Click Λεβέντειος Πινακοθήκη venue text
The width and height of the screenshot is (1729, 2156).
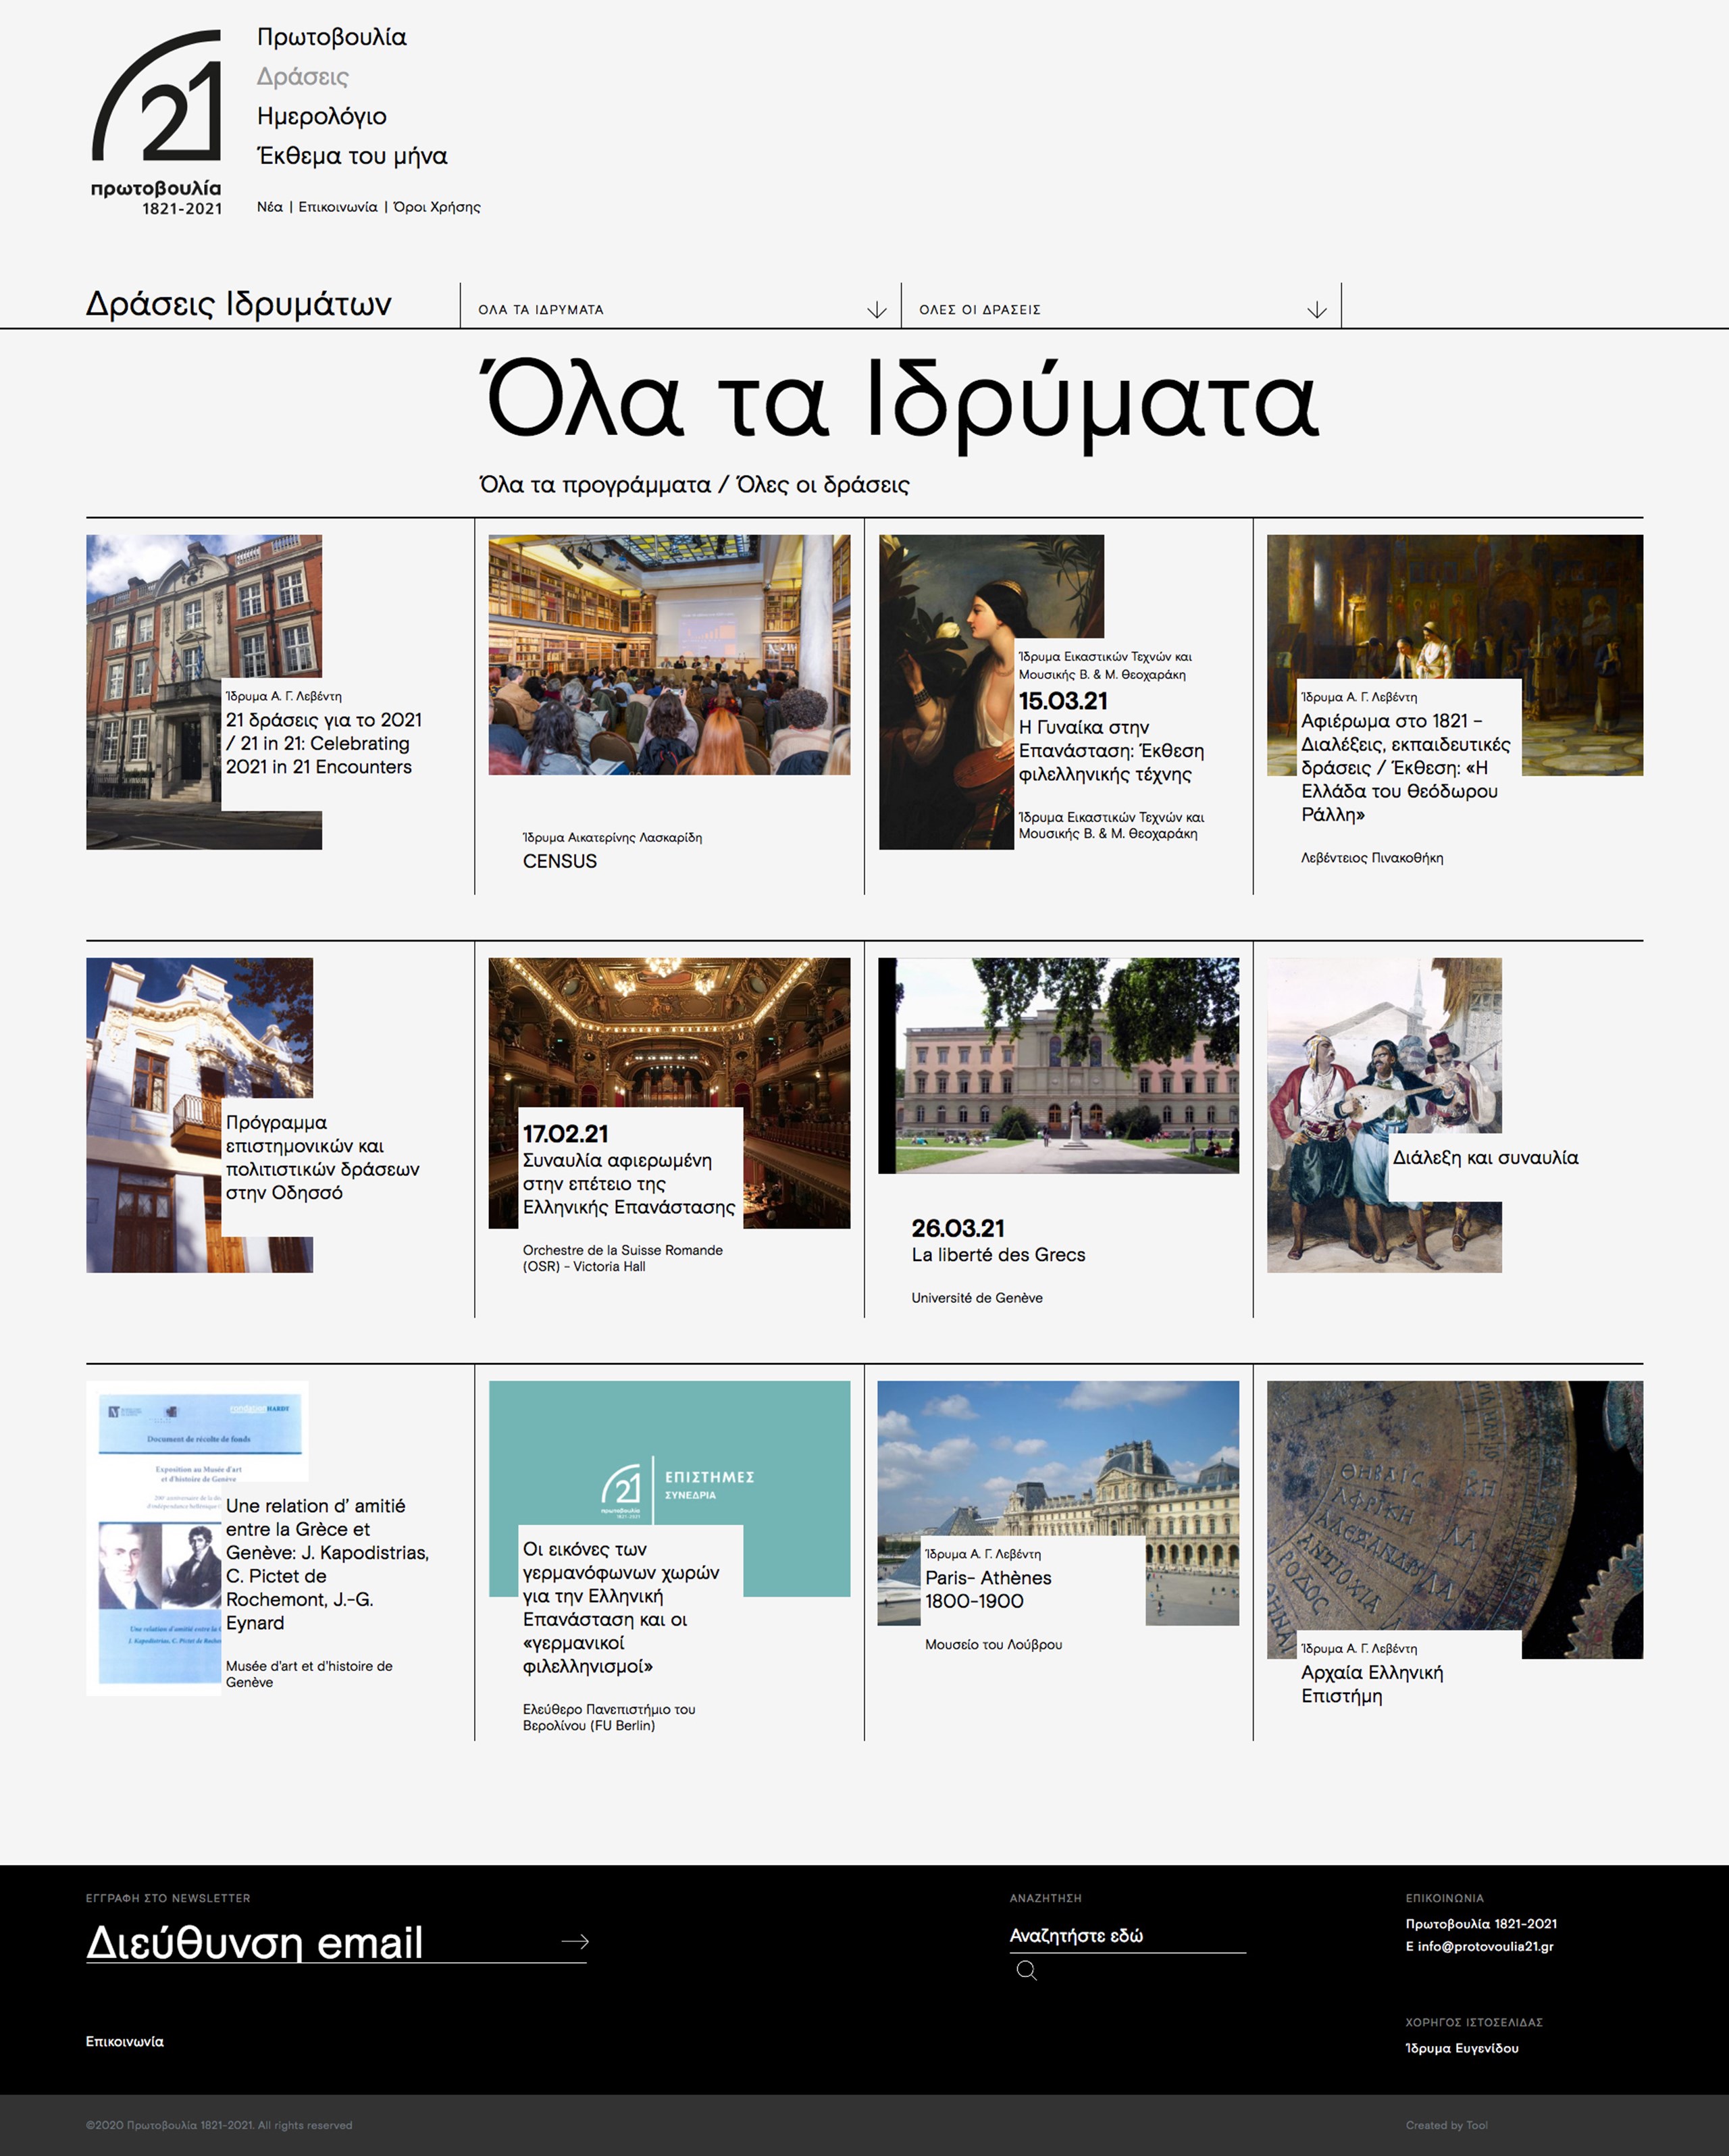click(x=1371, y=857)
